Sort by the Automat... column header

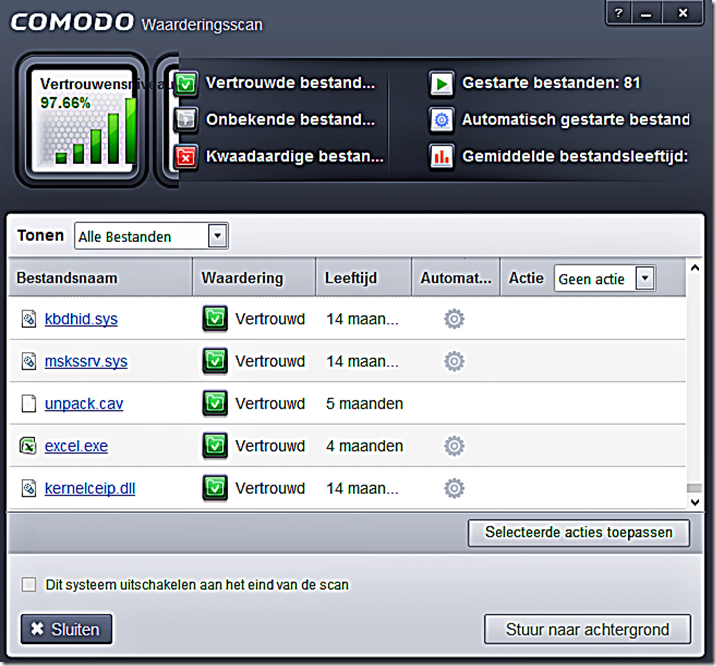tap(456, 278)
